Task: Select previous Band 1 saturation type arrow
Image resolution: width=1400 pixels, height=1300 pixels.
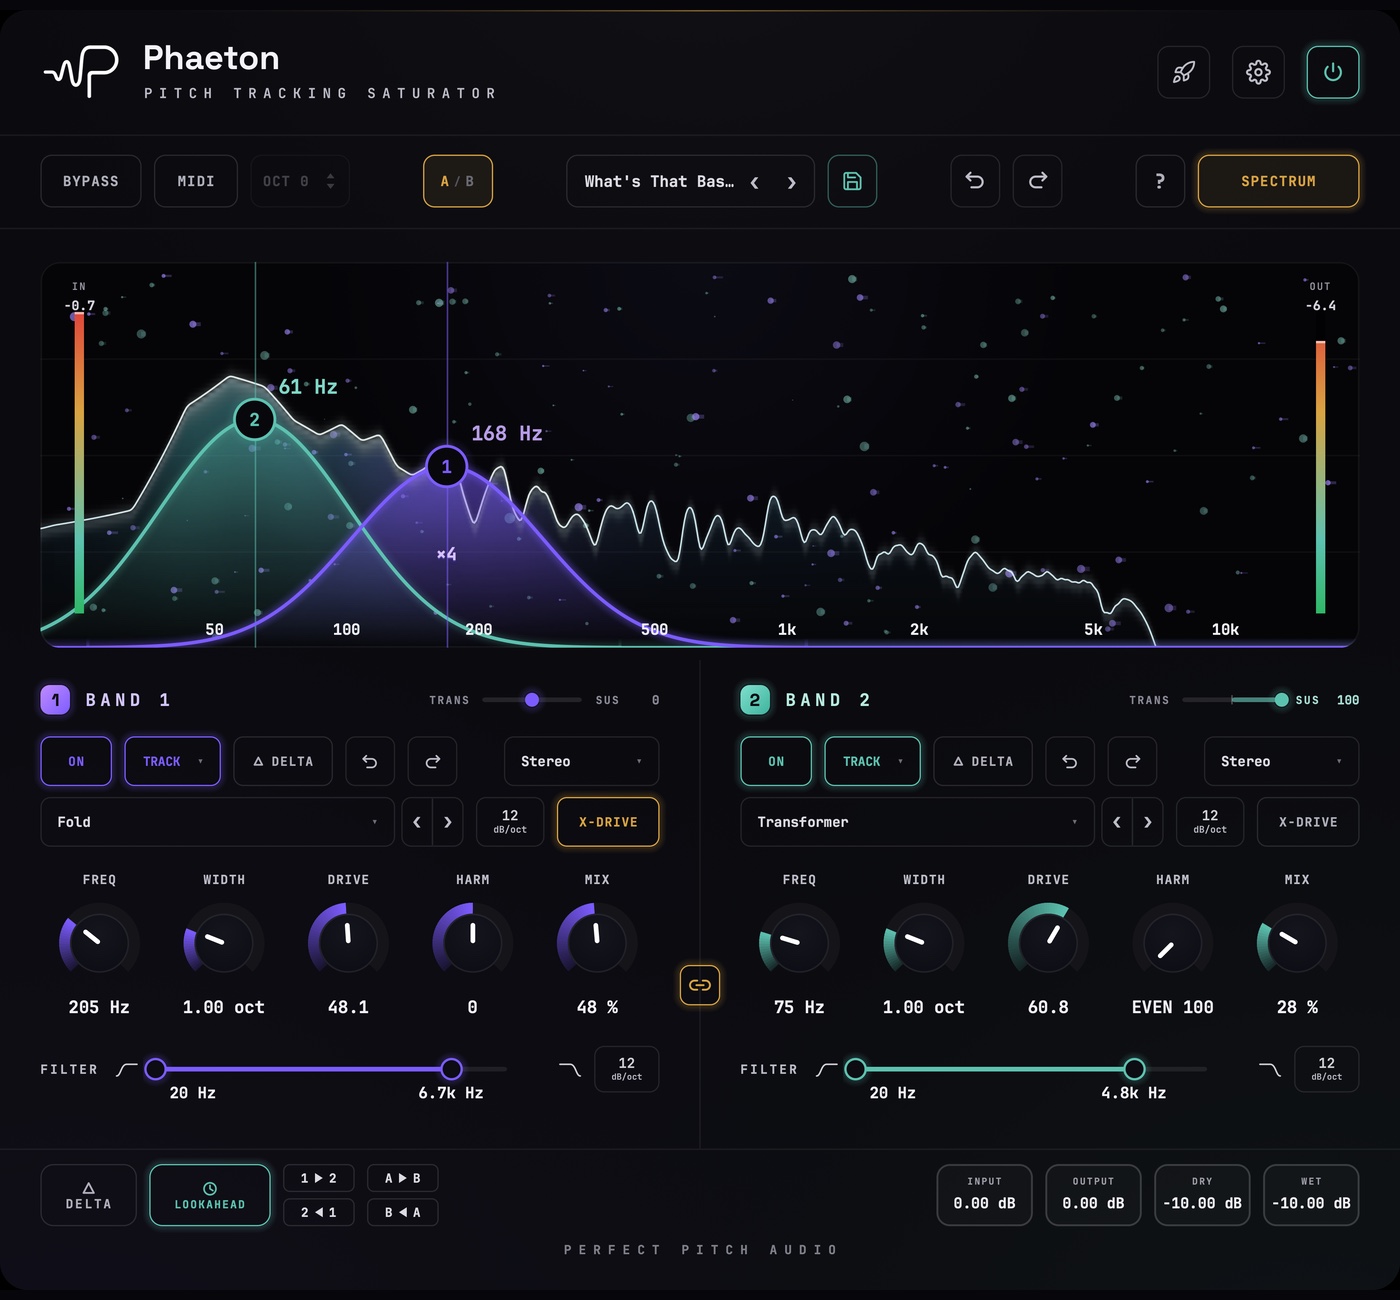Action: tap(417, 822)
